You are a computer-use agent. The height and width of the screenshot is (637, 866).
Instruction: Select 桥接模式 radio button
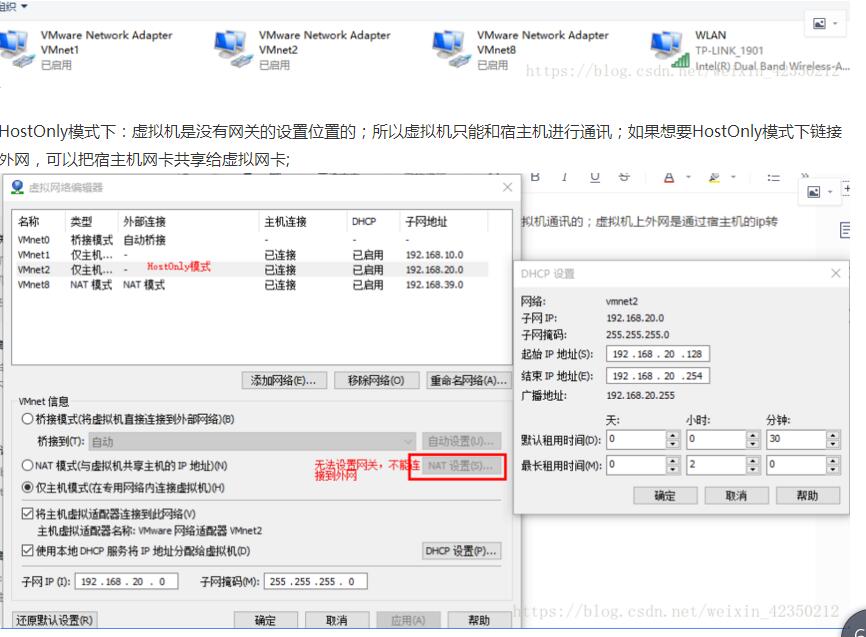click(x=27, y=419)
